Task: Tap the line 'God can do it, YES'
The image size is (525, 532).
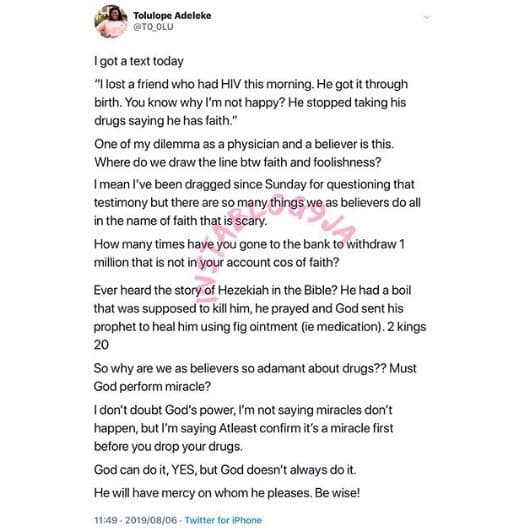Action: (x=225, y=470)
